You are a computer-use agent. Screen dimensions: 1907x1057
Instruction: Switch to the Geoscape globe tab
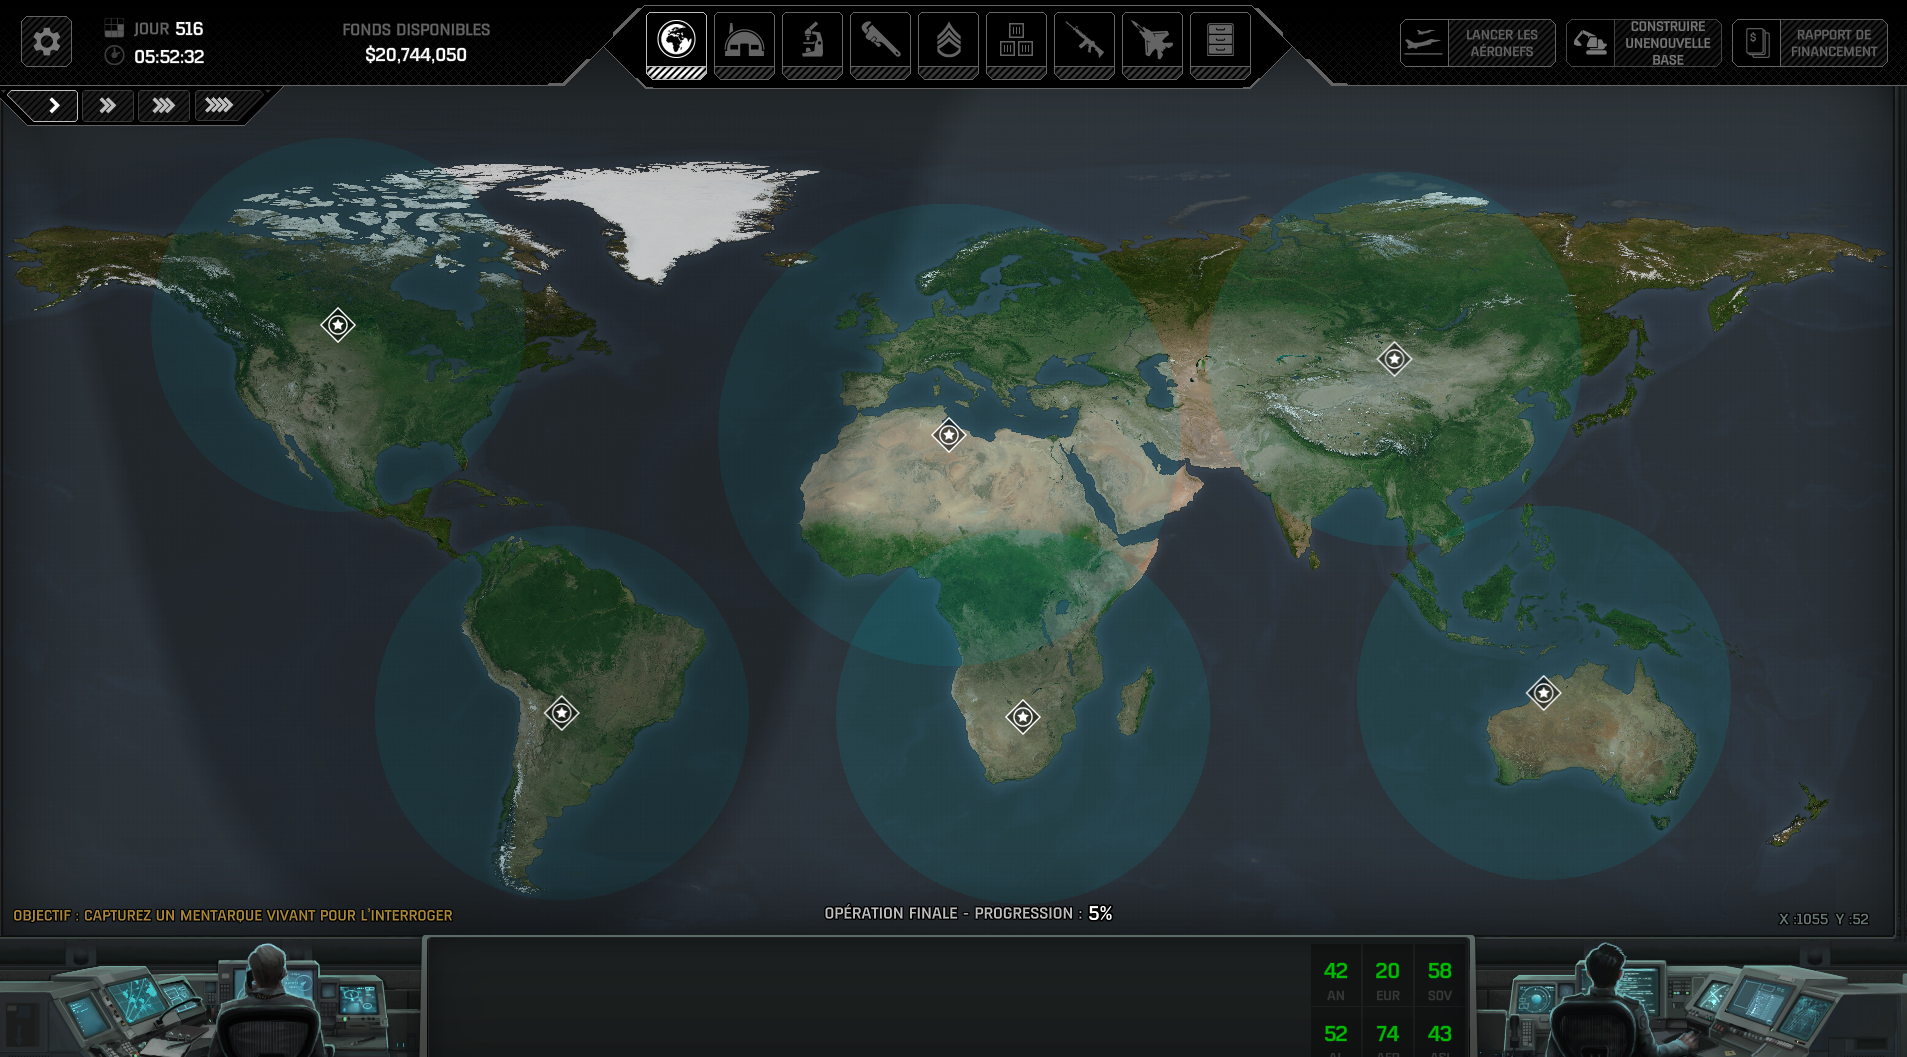(676, 43)
